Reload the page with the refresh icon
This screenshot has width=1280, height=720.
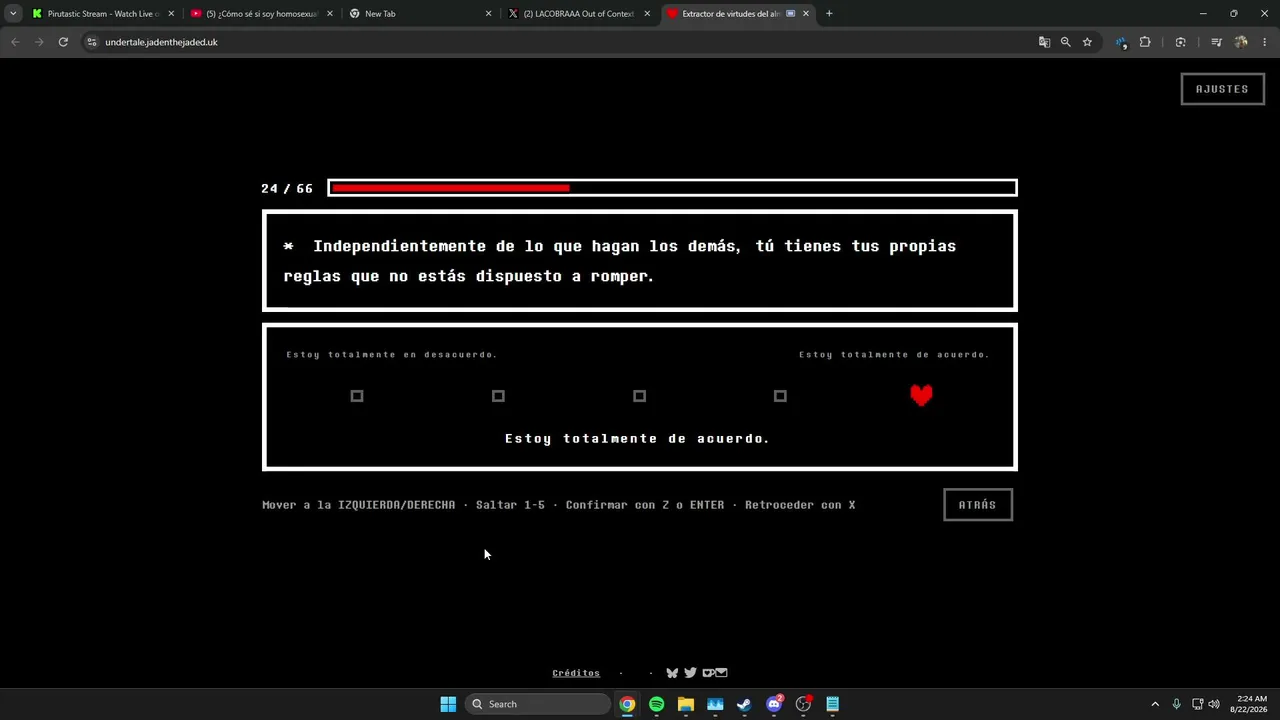pos(63,42)
